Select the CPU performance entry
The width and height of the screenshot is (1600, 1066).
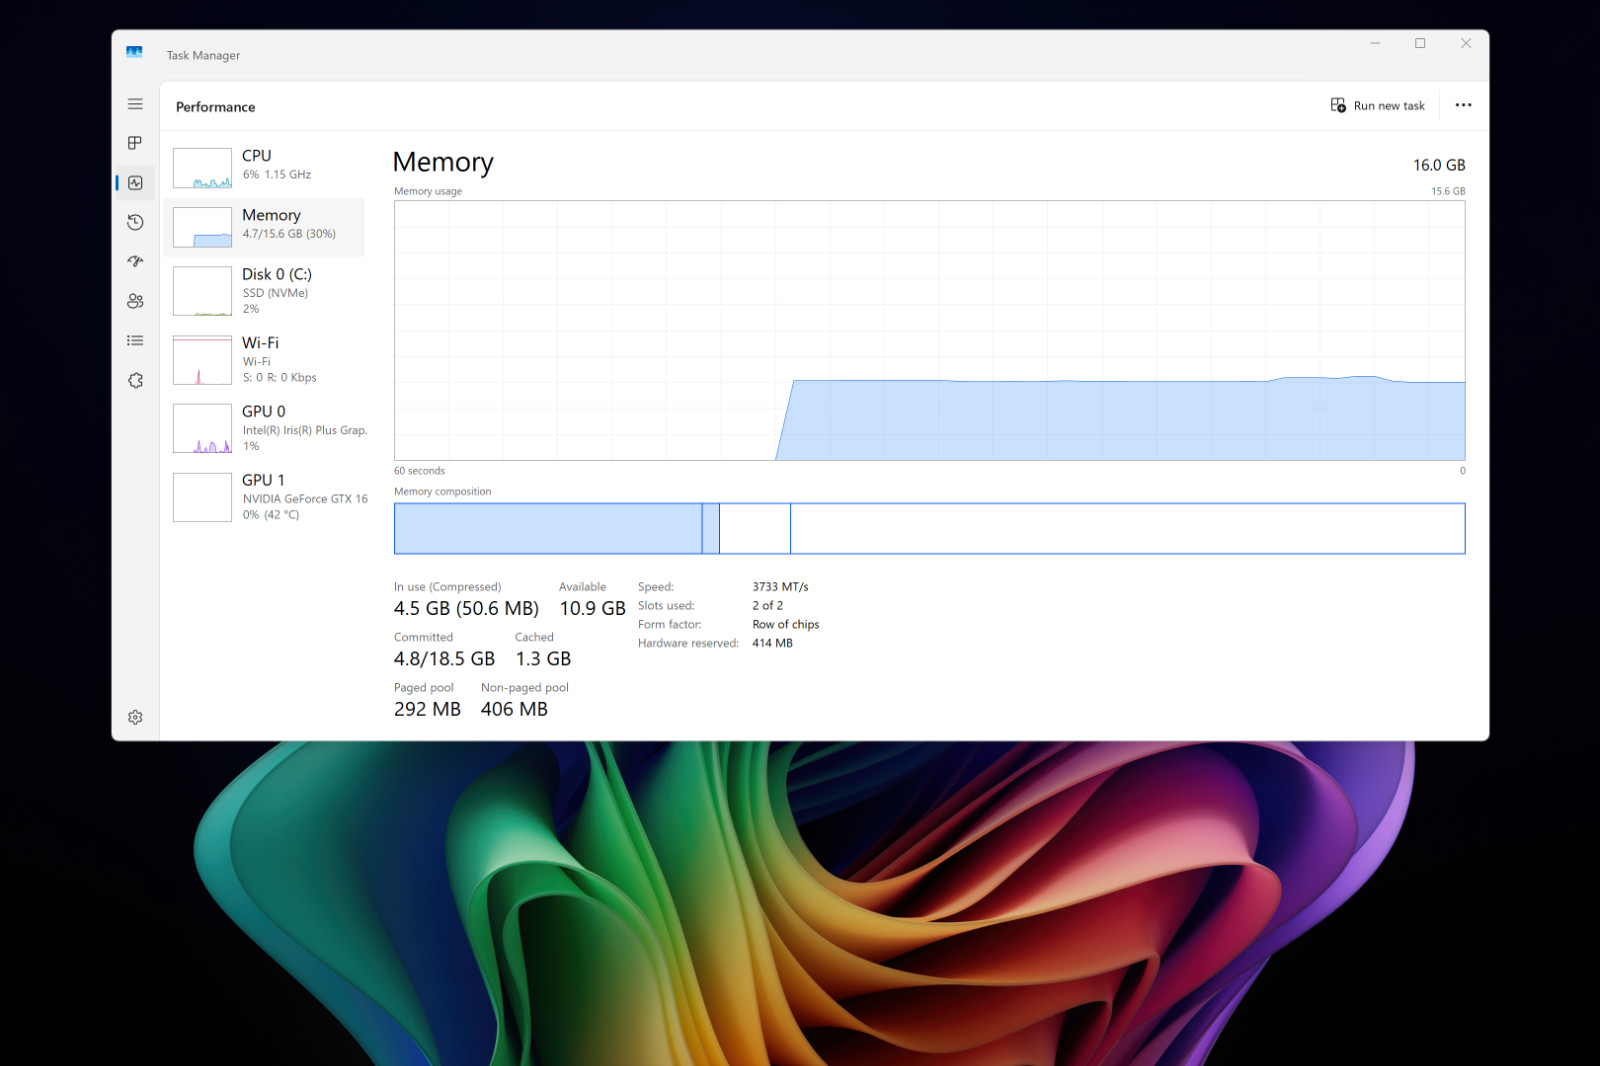click(264, 167)
